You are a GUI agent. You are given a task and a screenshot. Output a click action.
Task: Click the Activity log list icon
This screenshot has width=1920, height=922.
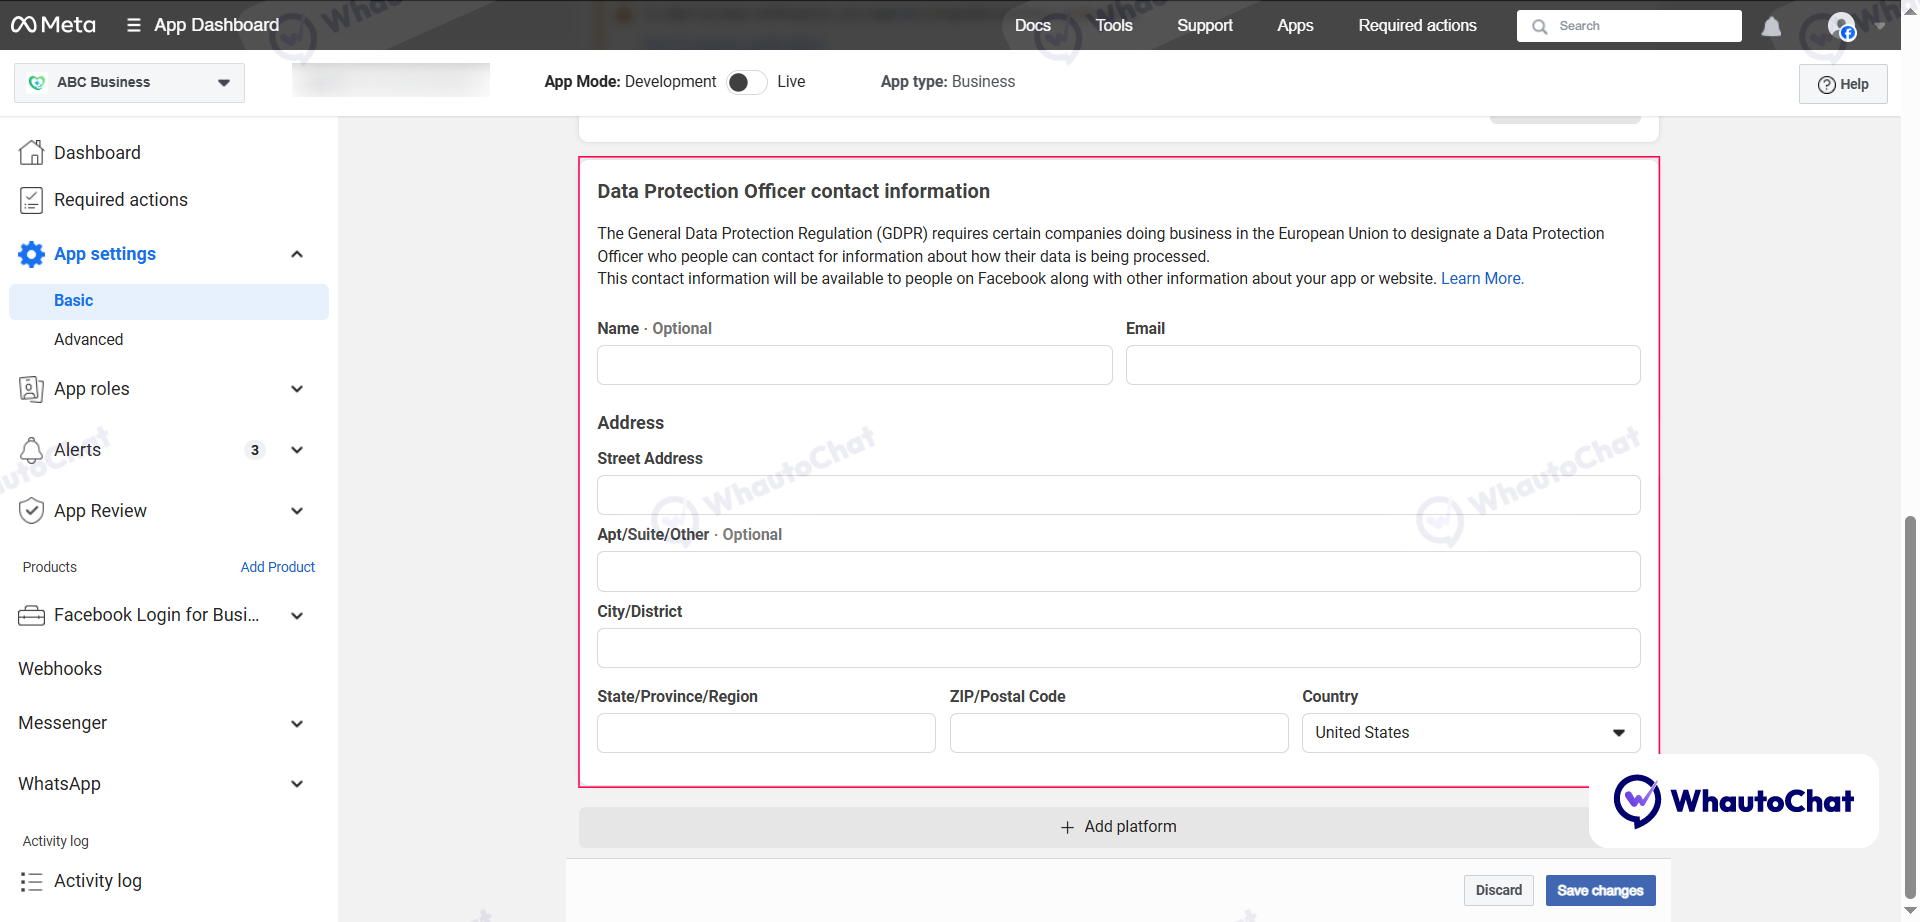32,881
